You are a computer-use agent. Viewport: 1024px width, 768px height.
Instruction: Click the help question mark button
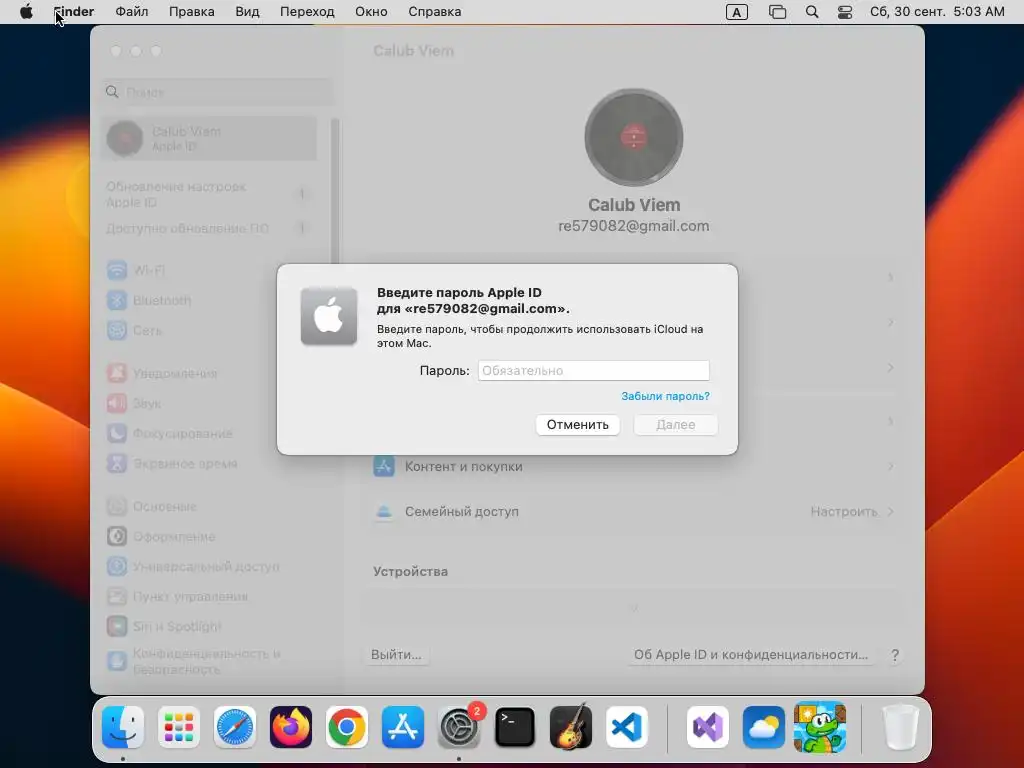(895, 654)
